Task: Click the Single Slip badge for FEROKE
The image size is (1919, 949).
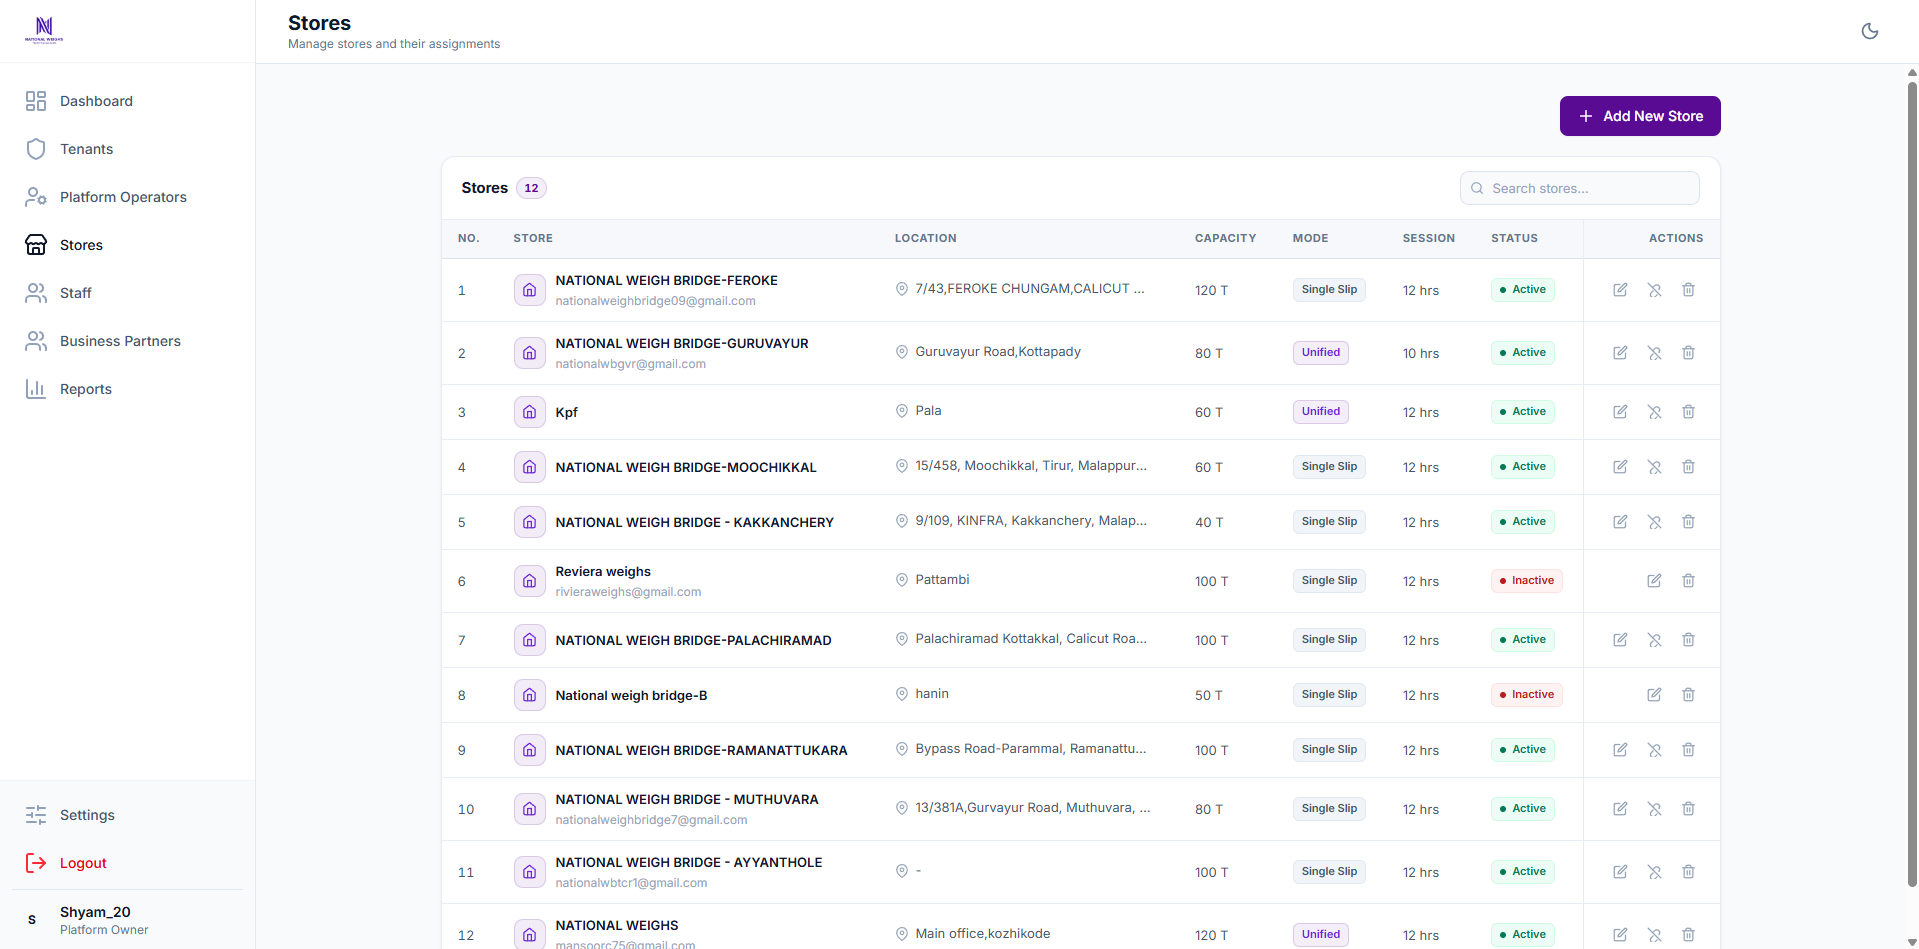Action: click(x=1329, y=290)
